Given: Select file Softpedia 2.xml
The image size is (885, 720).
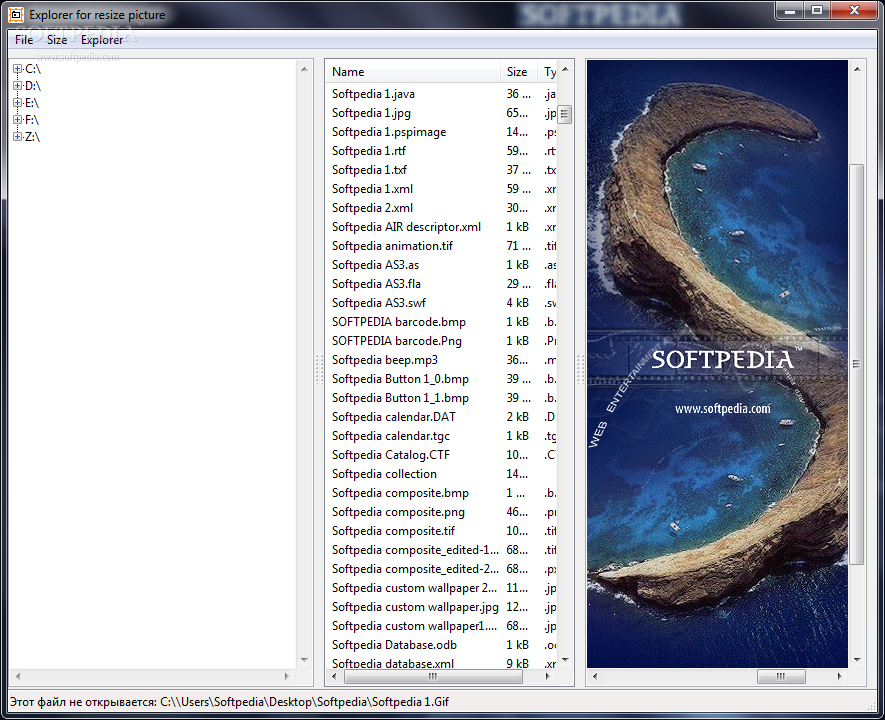Looking at the screenshot, I should click(372, 208).
